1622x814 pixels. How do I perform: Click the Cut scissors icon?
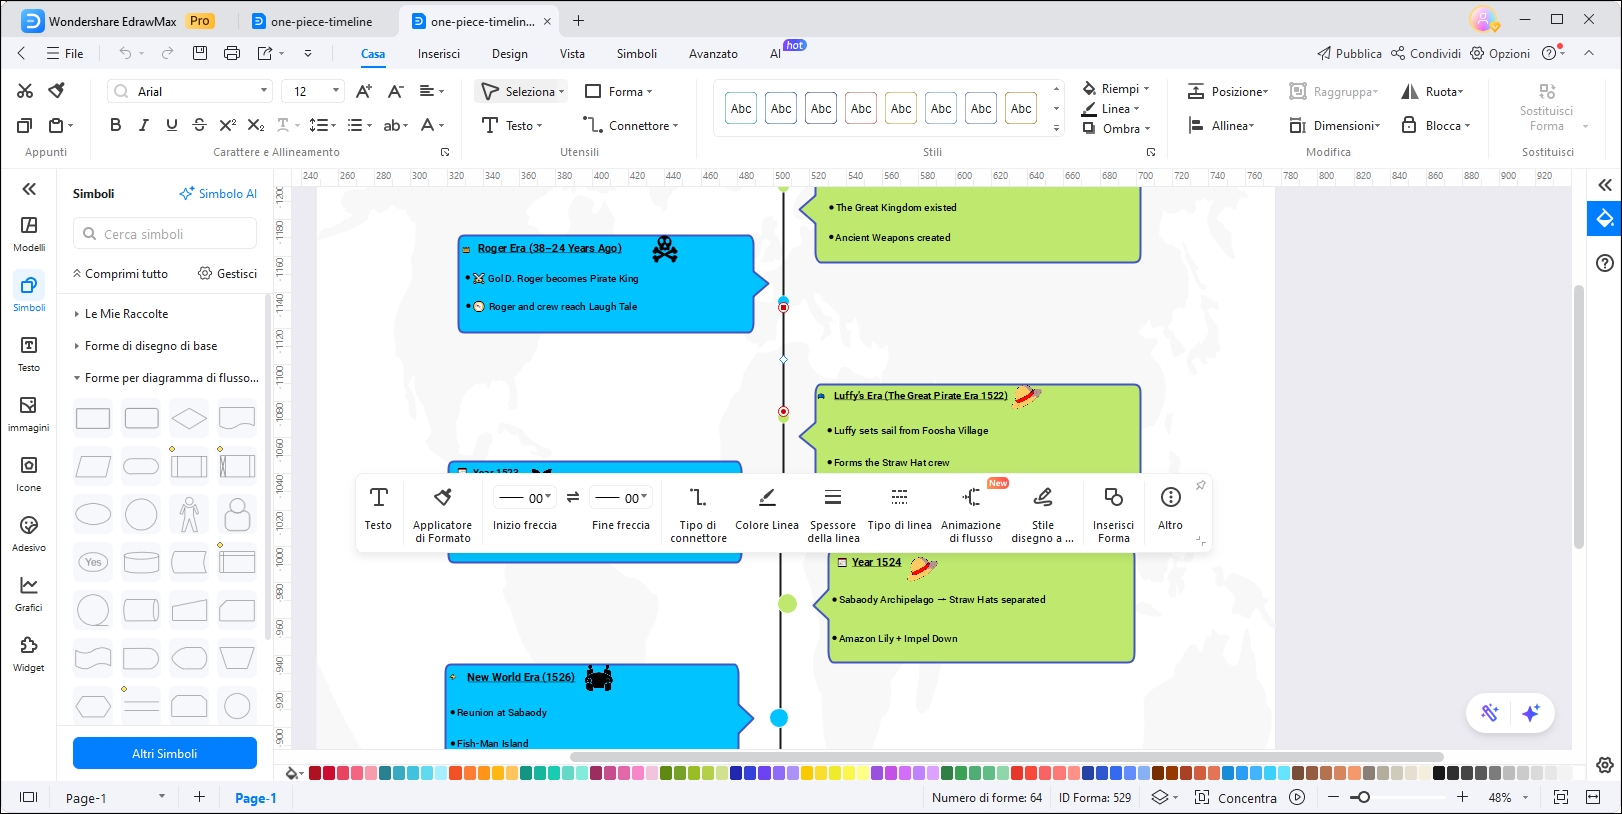(25, 91)
